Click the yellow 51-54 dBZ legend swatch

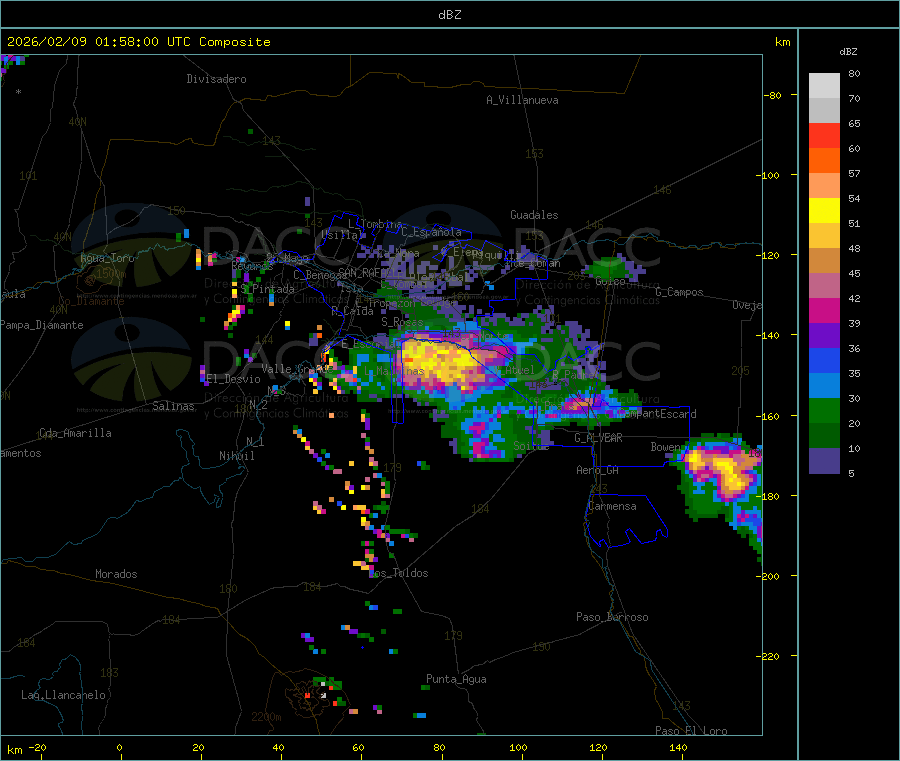(824, 211)
